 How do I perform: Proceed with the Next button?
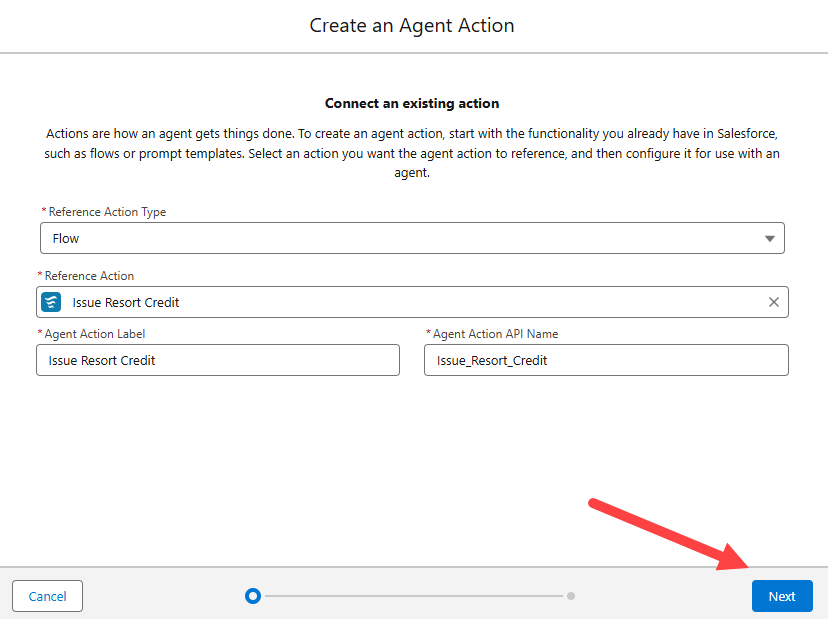tap(781, 596)
